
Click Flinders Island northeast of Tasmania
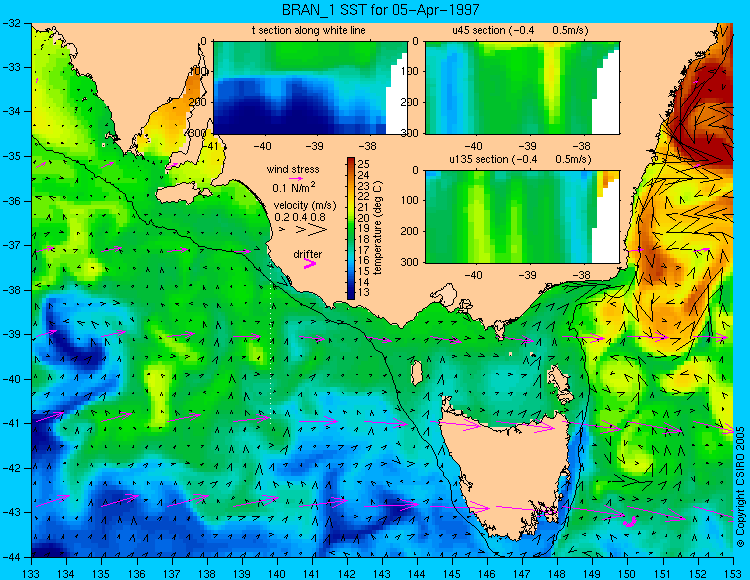[561, 380]
